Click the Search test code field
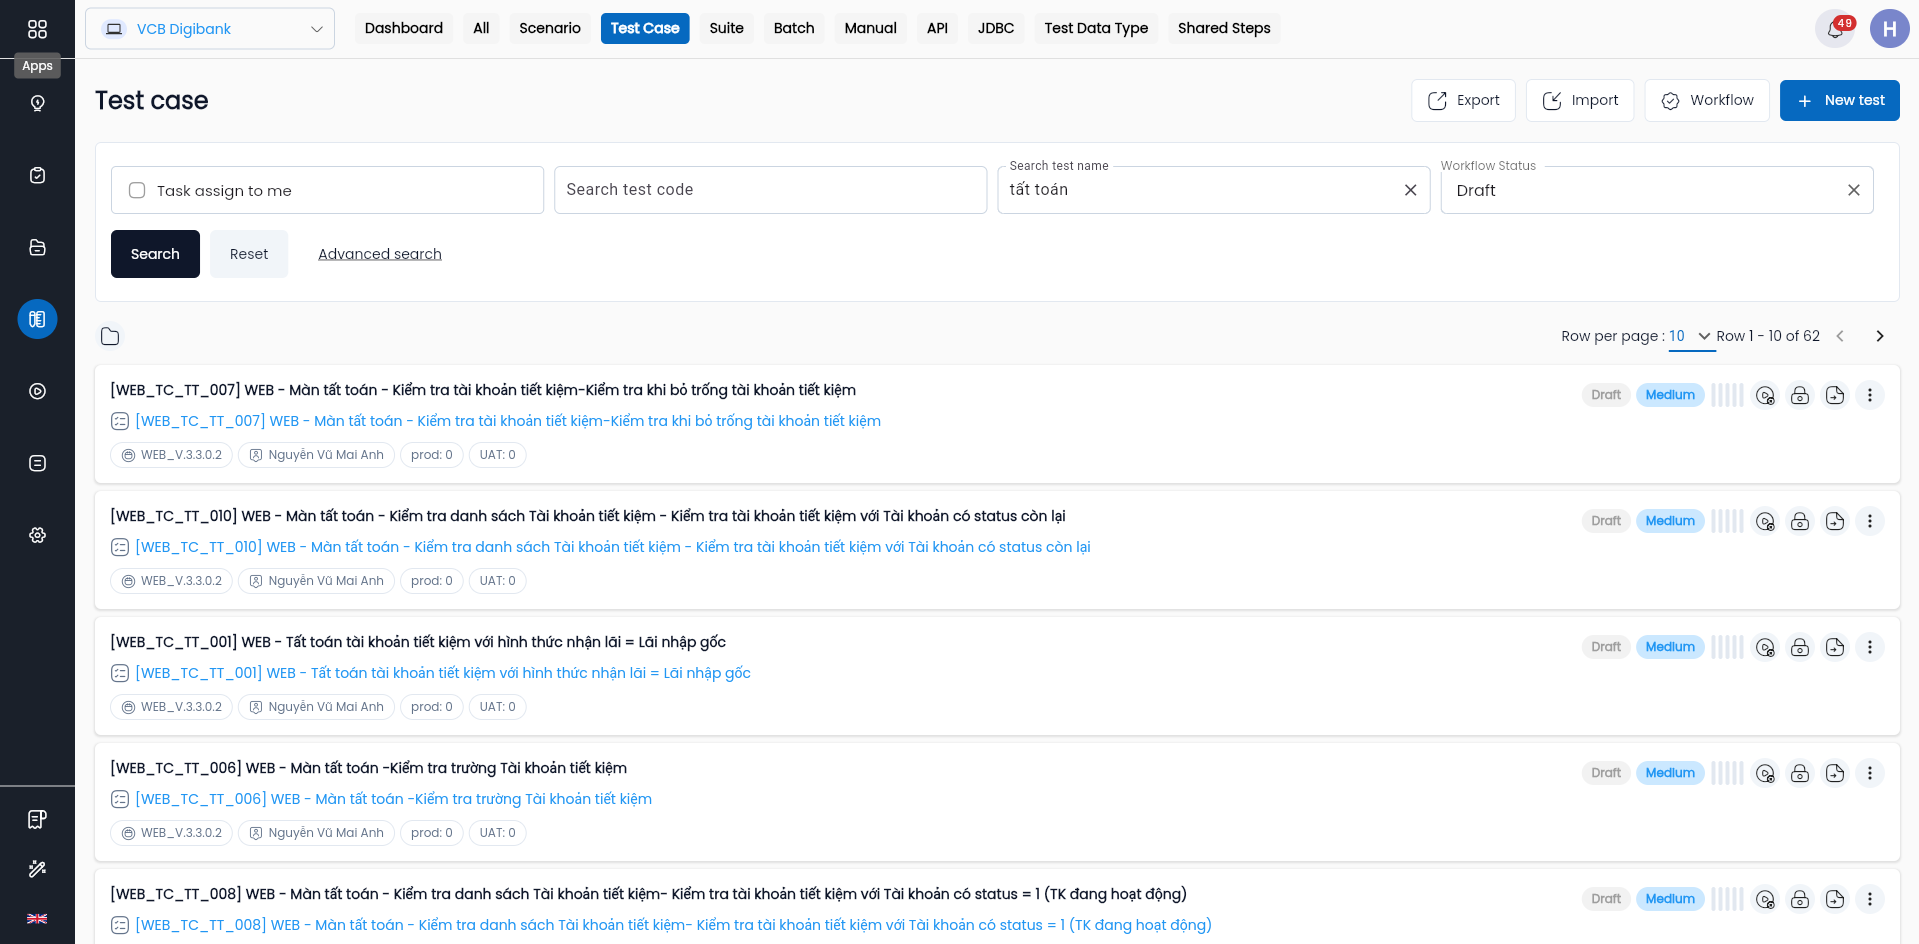Screen dimensions: 1919x944 point(770,190)
